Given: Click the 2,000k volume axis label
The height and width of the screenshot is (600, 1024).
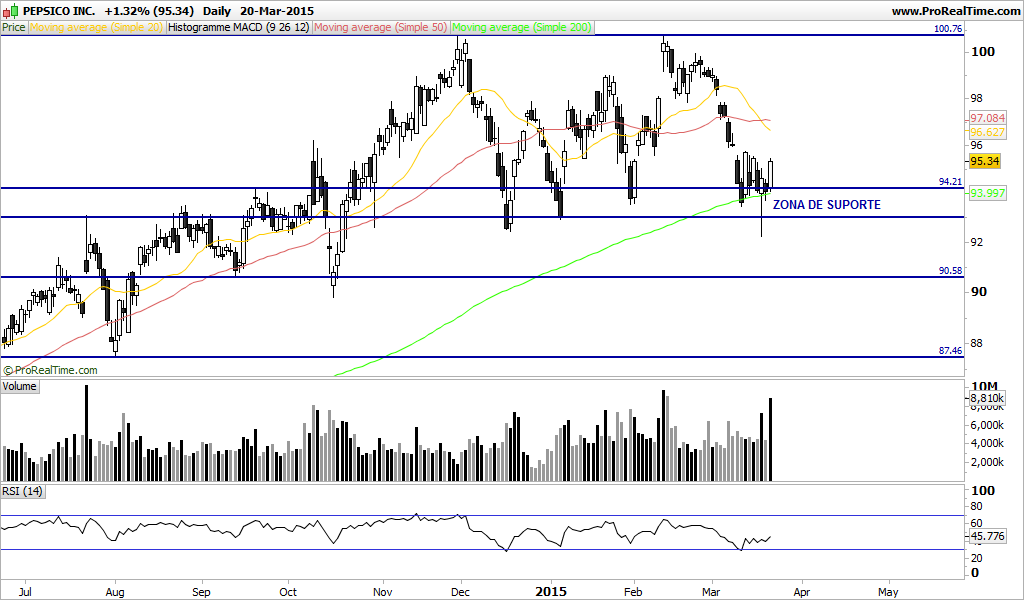Looking at the screenshot, I should (987, 462).
